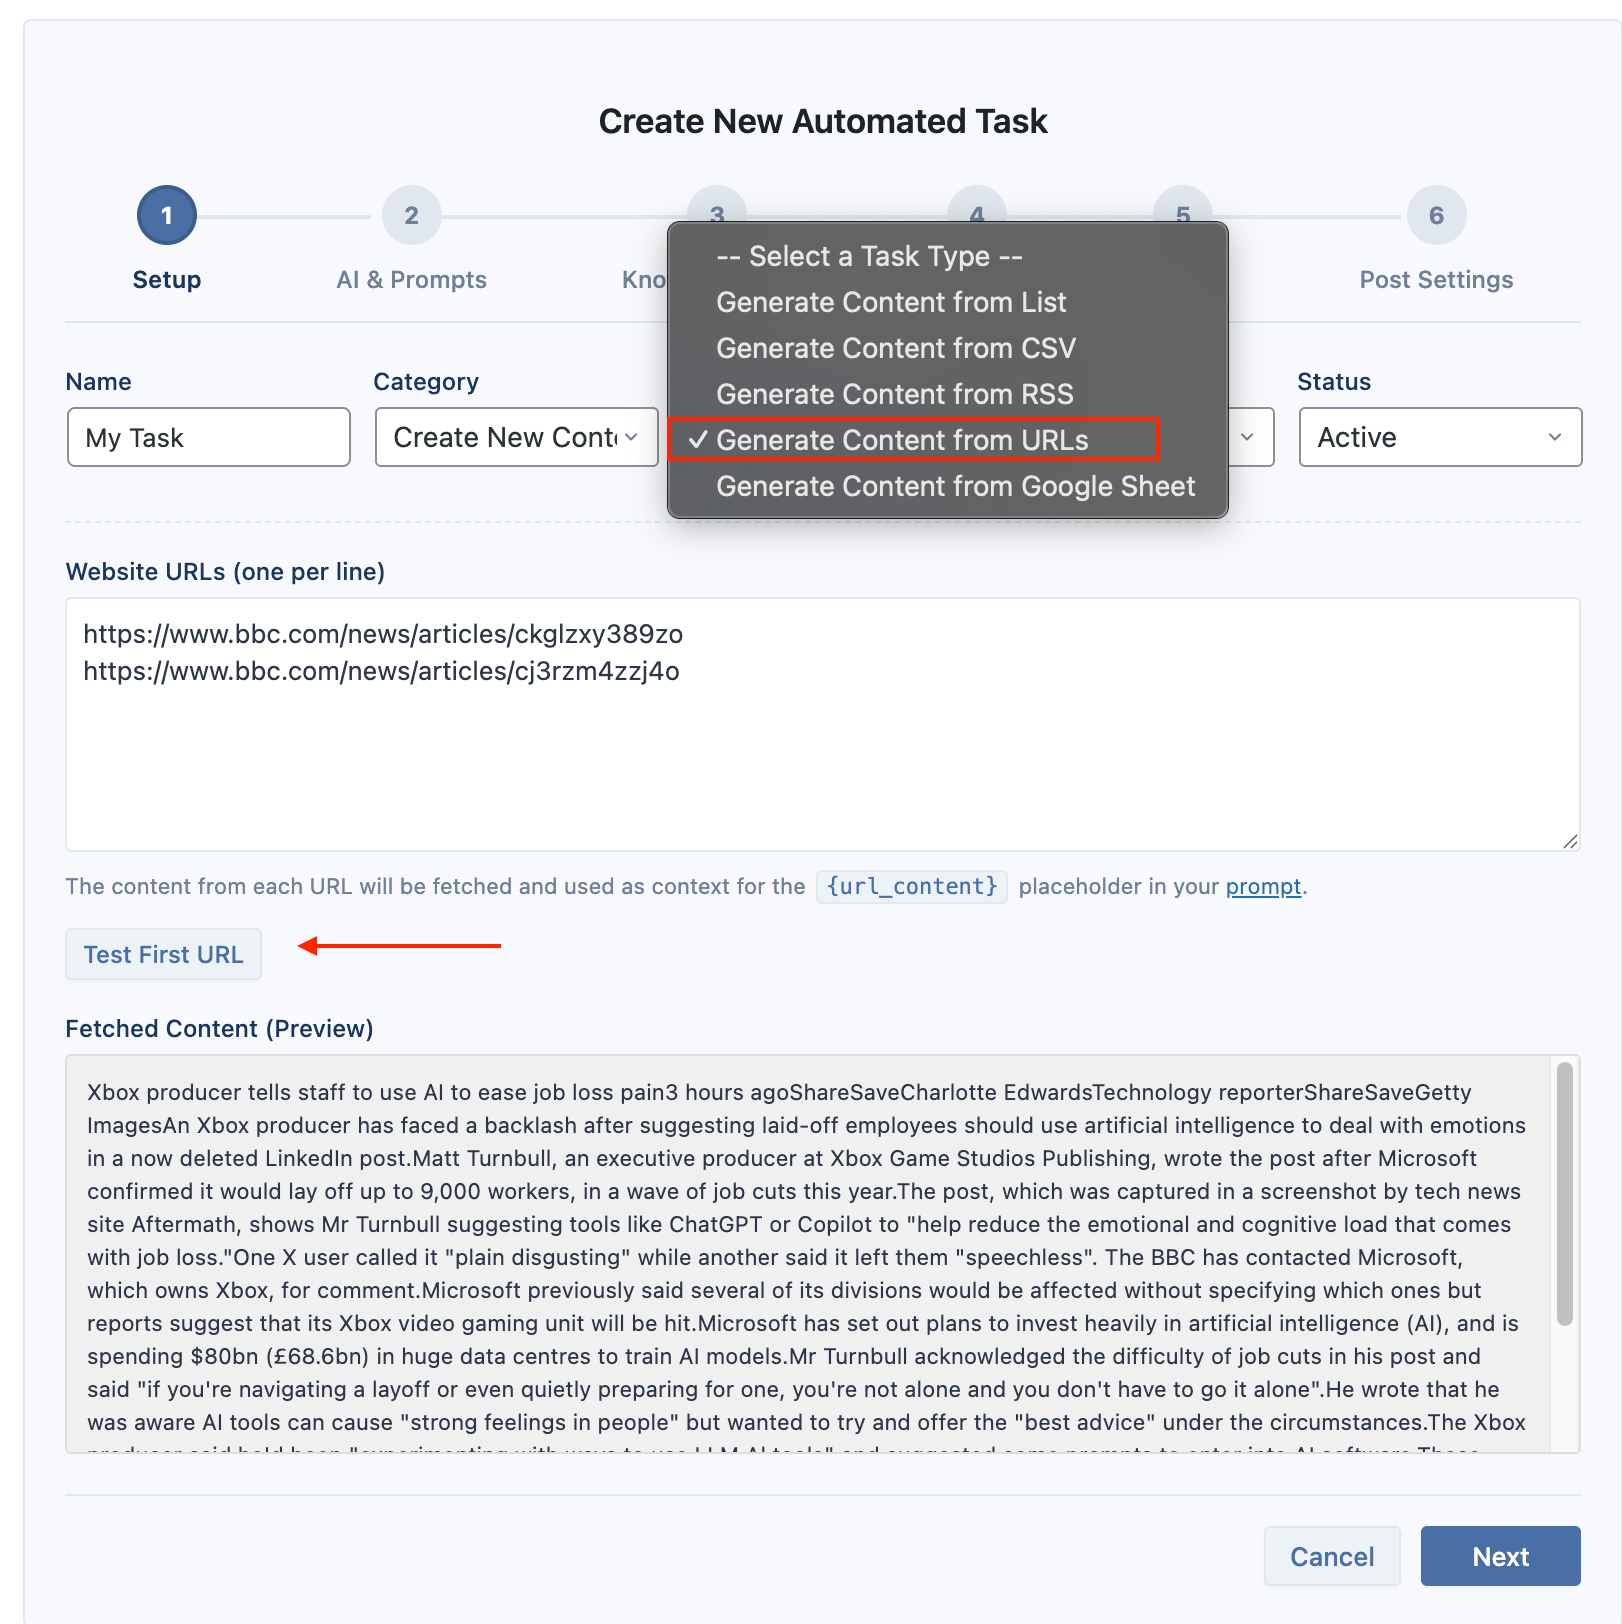Screen dimensions: 1622x1624
Task: Click the partially hidden dropdown arrow beside Status
Action: tap(1246, 437)
